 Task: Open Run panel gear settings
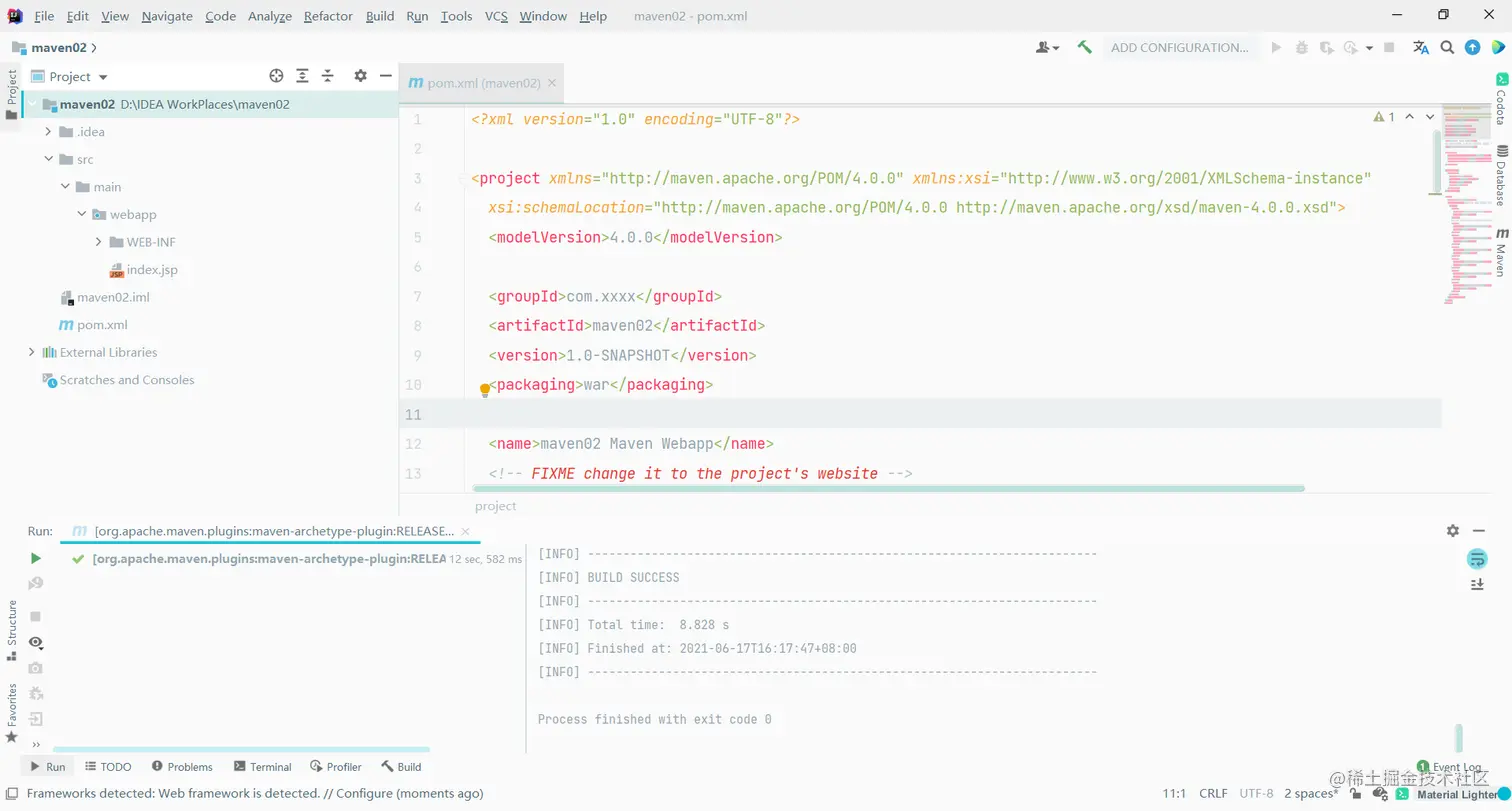coord(1453,531)
